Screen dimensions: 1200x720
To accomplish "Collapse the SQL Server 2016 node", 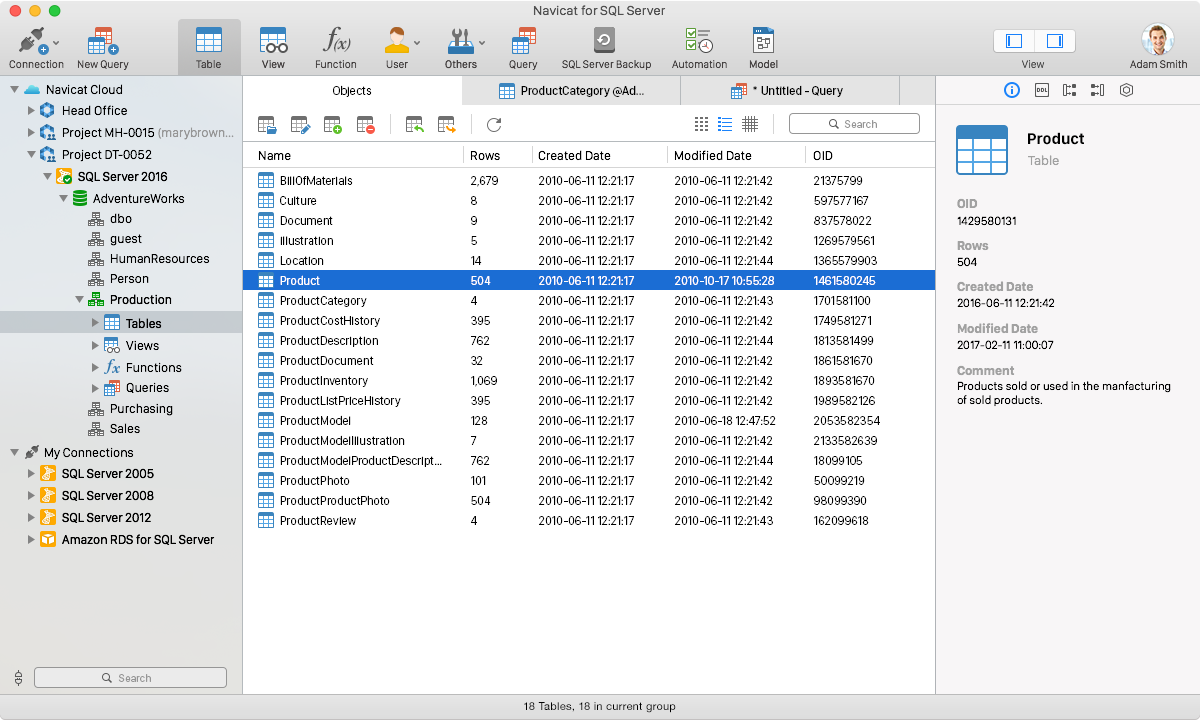I will tap(46, 177).
